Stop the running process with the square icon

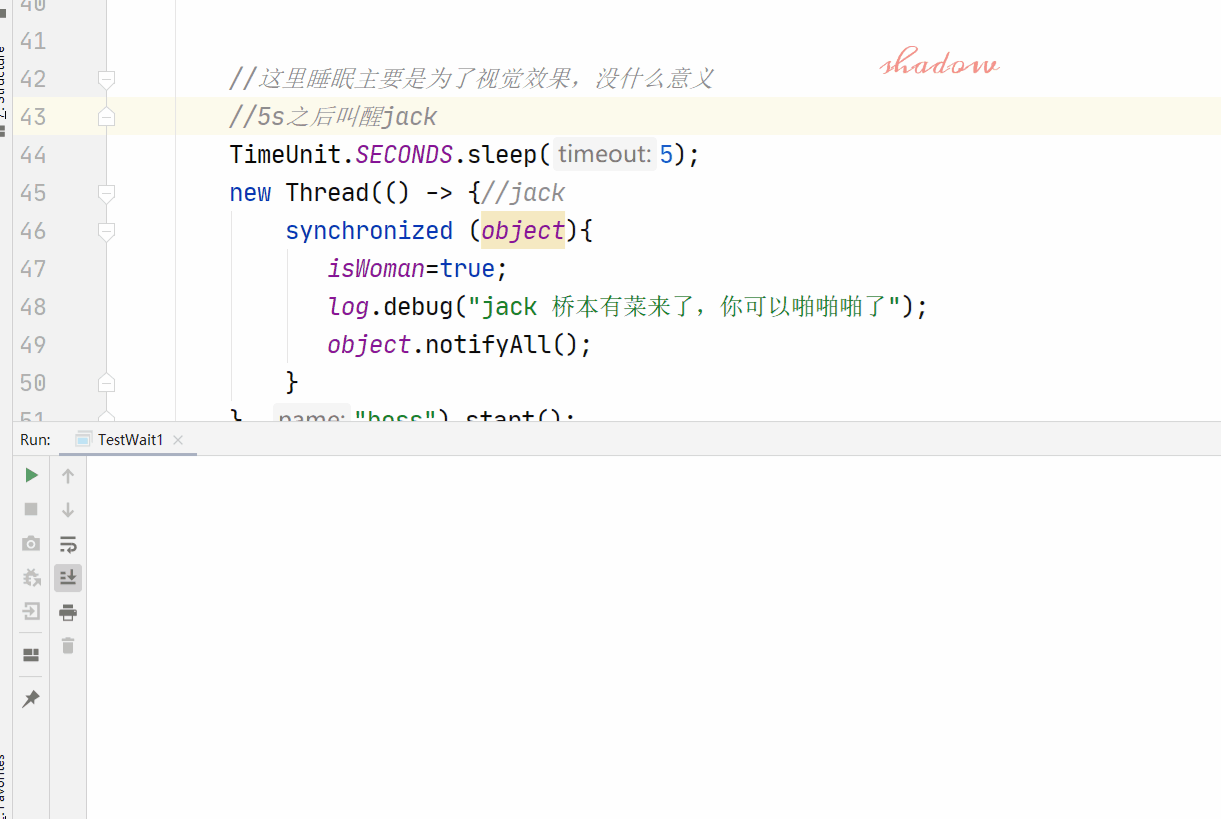pyautogui.click(x=31, y=509)
